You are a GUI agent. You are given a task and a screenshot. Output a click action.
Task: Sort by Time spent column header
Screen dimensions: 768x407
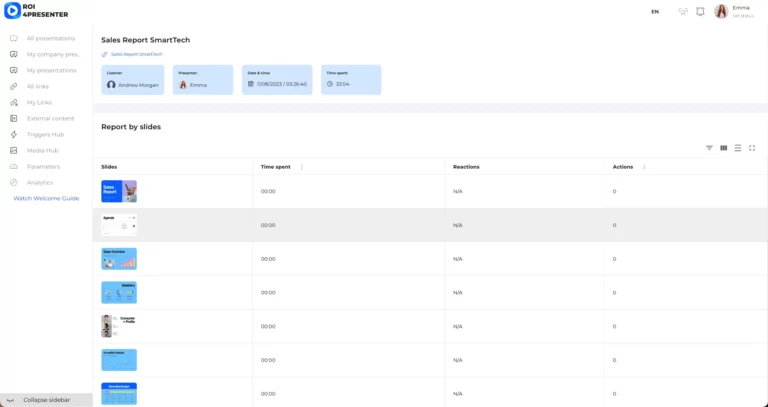(x=276, y=167)
